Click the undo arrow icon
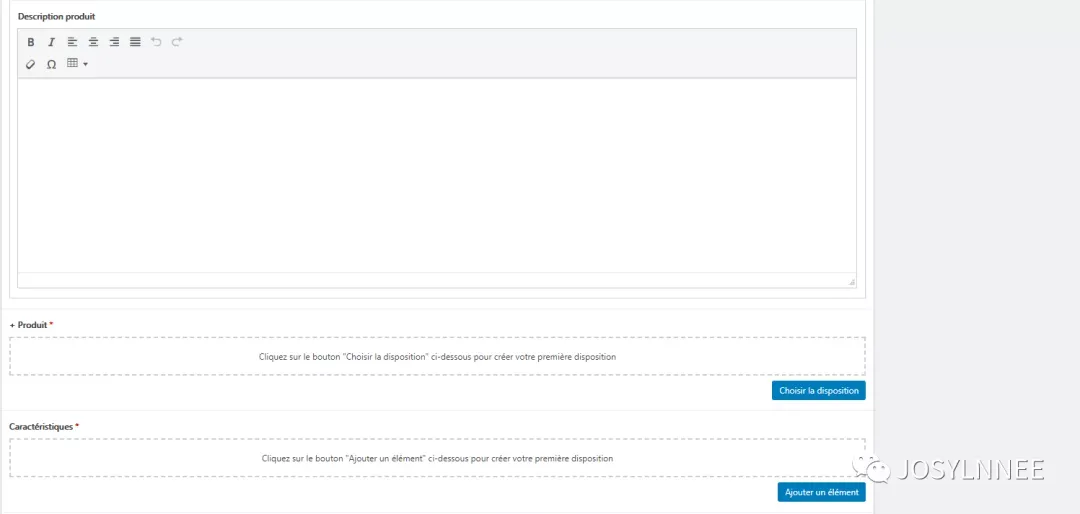 click(x=156, y=42)
